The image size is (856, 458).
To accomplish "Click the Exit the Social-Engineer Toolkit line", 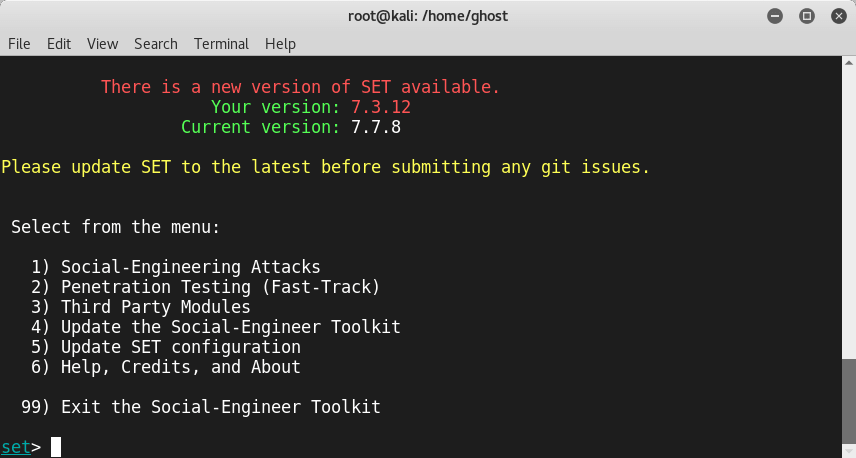I will point(201,407).
